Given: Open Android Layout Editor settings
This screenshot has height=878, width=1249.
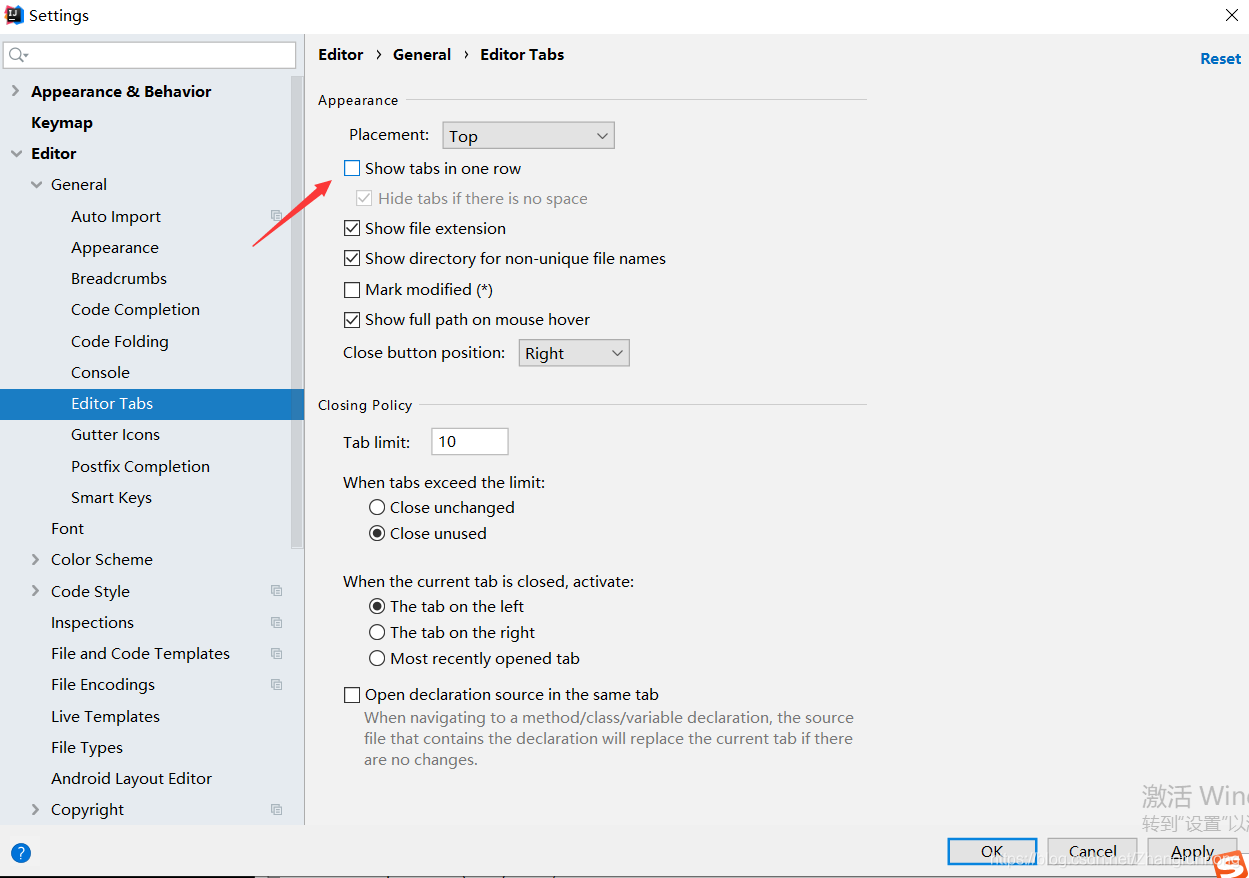Looking at the screenshot, I should tap(132, 778).
